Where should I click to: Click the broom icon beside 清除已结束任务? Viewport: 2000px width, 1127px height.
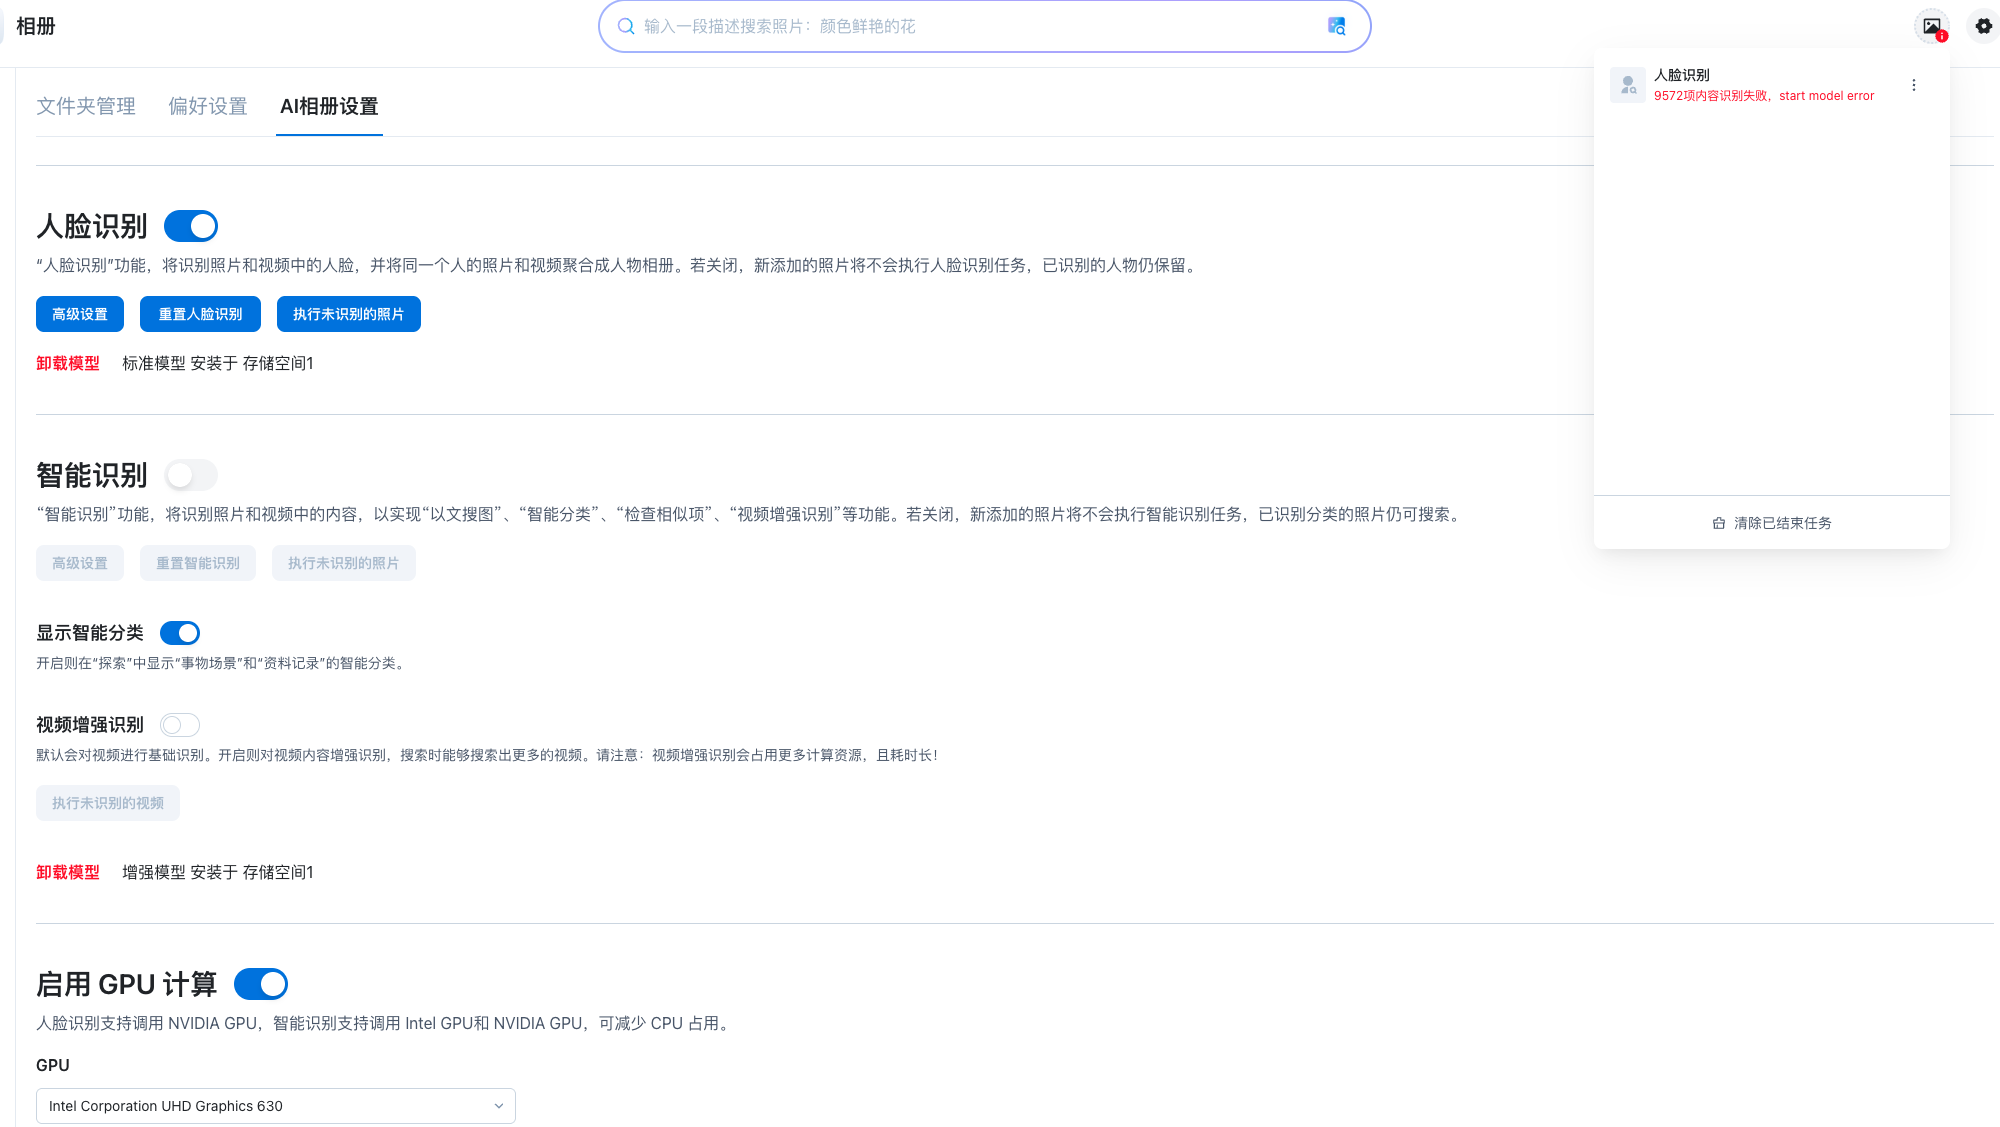pos(1719,523)
